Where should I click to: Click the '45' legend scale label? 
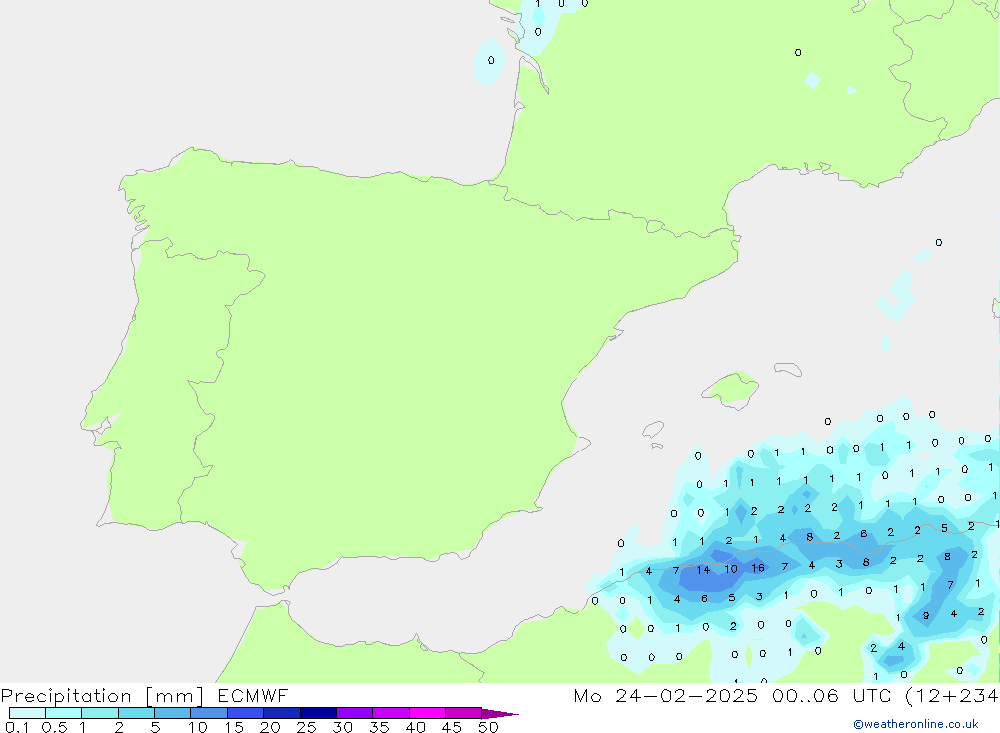tap(452, 727)
